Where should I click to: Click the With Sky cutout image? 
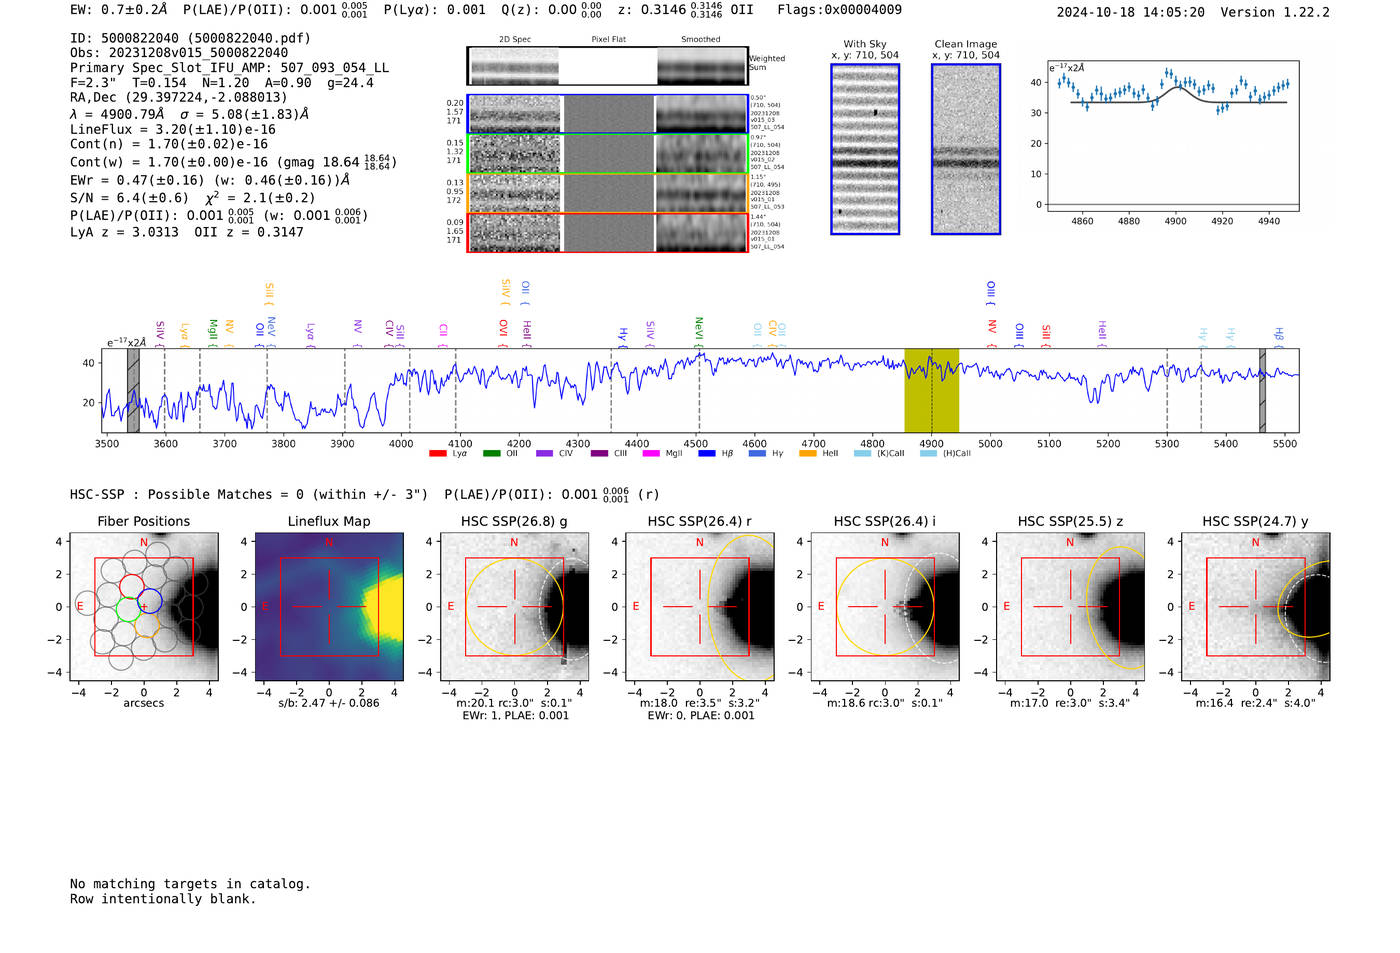tap(865, 149)
